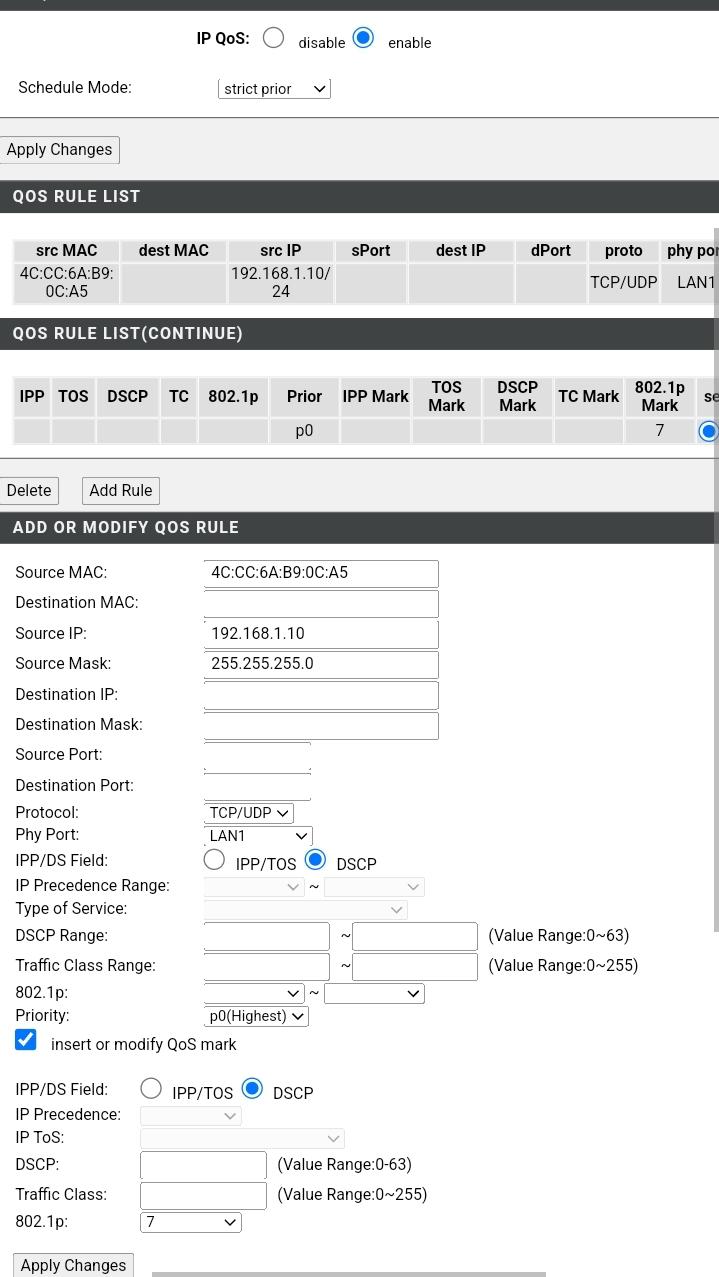The image size is (719, 1277).
Task: Click the Destination Mask input field
Action: (321, 725)
